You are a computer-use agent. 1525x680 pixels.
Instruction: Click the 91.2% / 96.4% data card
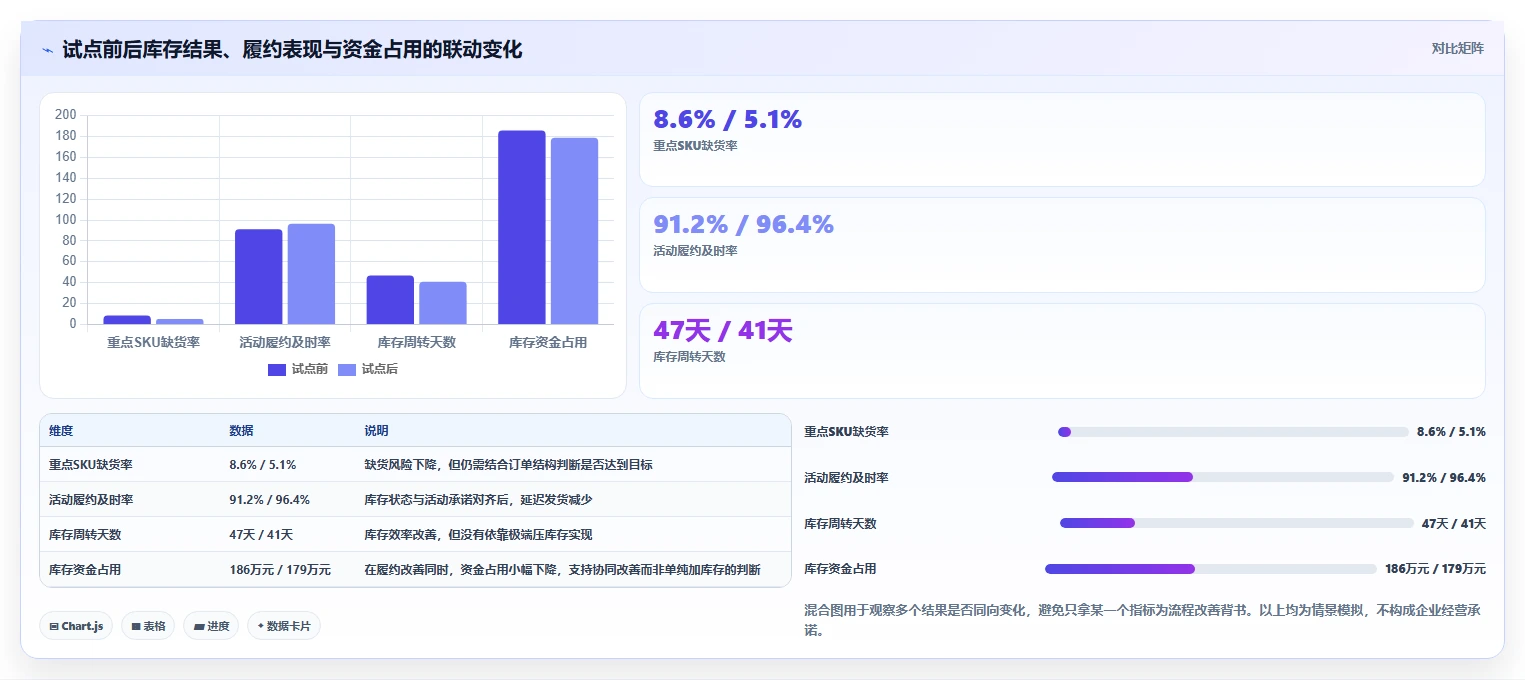[x=1062, y=245]
